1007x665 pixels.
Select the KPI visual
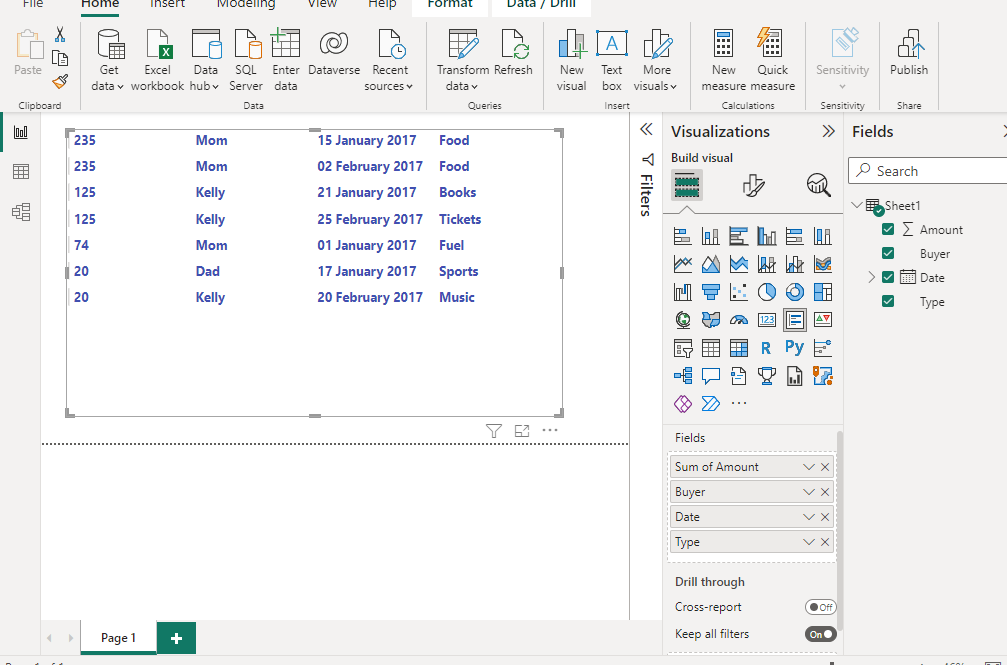pos(823,320)
